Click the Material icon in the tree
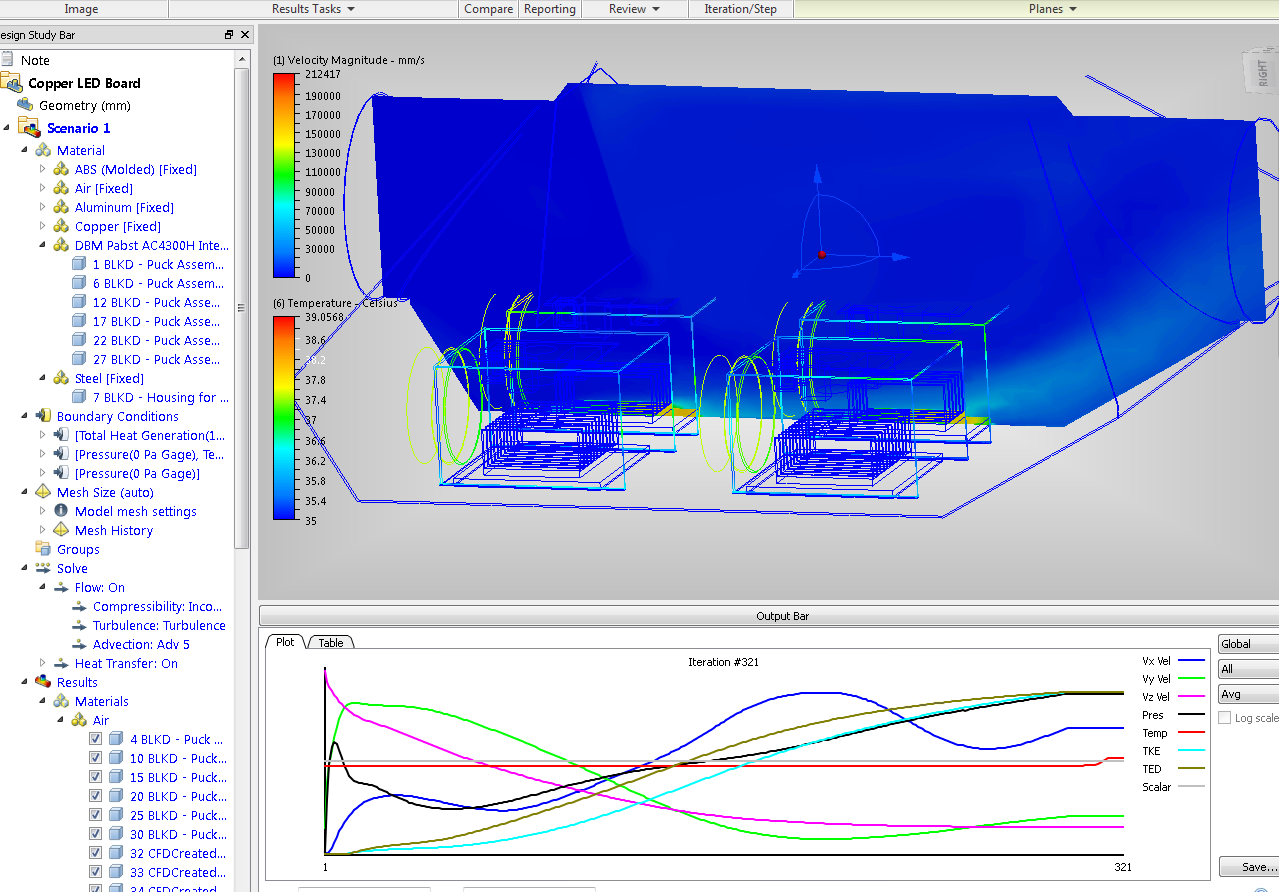Viewport: 1279px width, 892px height. point(43,150)
